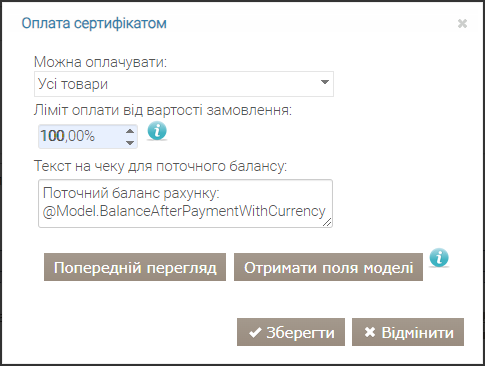485x366 pixels.
Task: Increase the payment limit with the up arrow
Action: (x=130, y=131)
